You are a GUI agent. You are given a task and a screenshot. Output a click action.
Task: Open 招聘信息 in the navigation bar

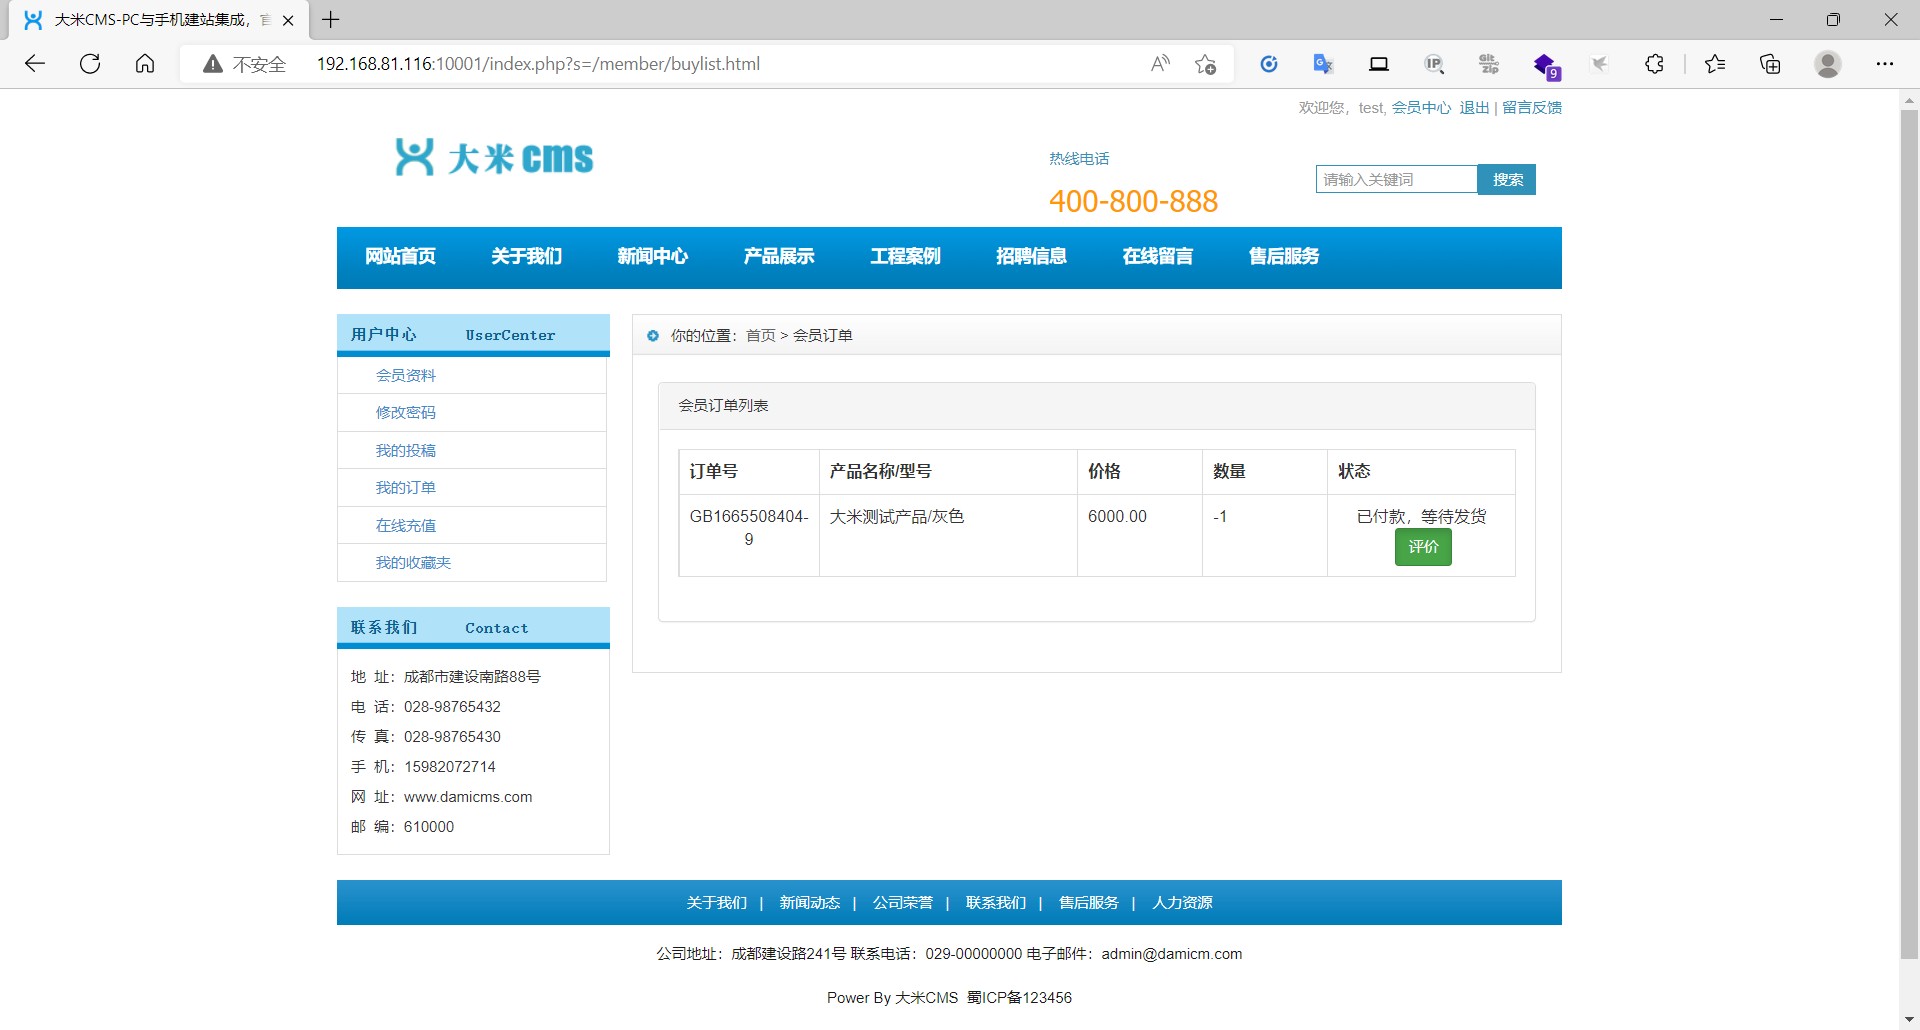1031,257
